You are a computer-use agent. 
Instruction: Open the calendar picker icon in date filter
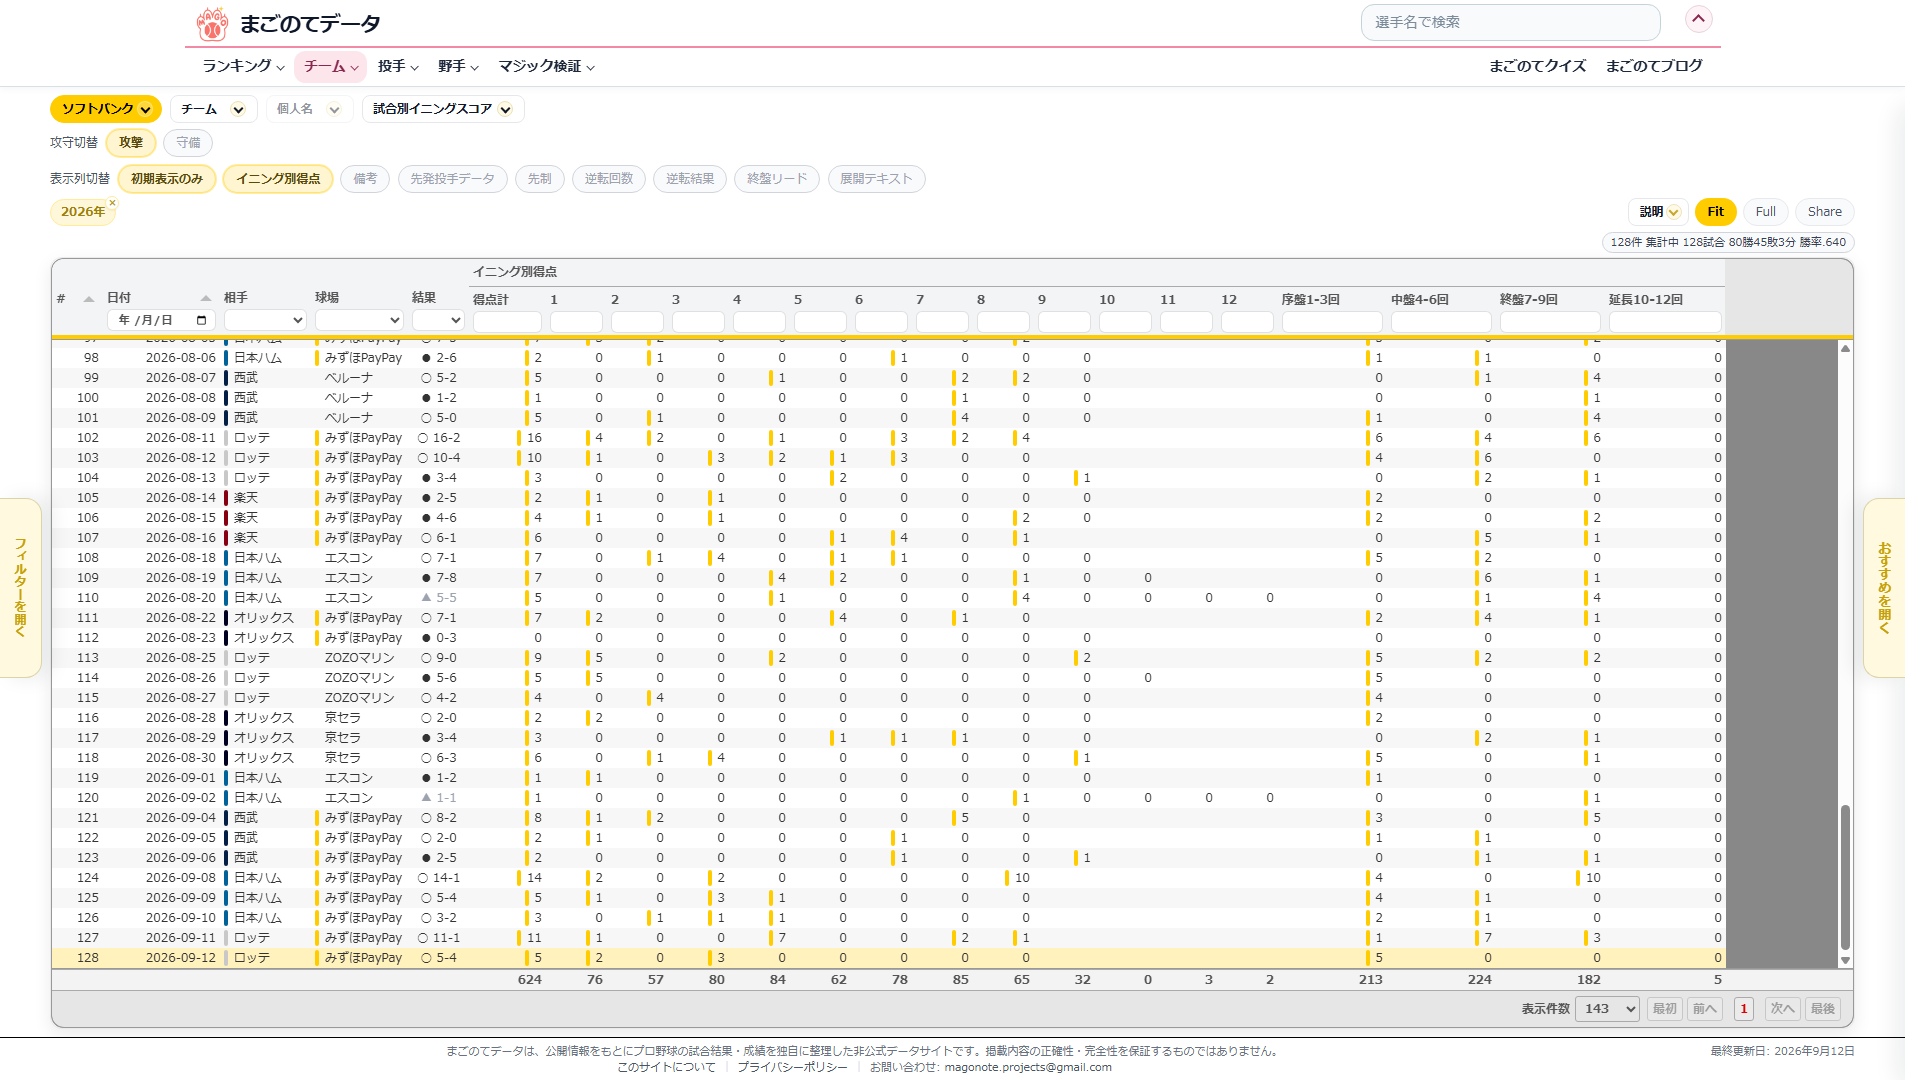pos(201,320)
